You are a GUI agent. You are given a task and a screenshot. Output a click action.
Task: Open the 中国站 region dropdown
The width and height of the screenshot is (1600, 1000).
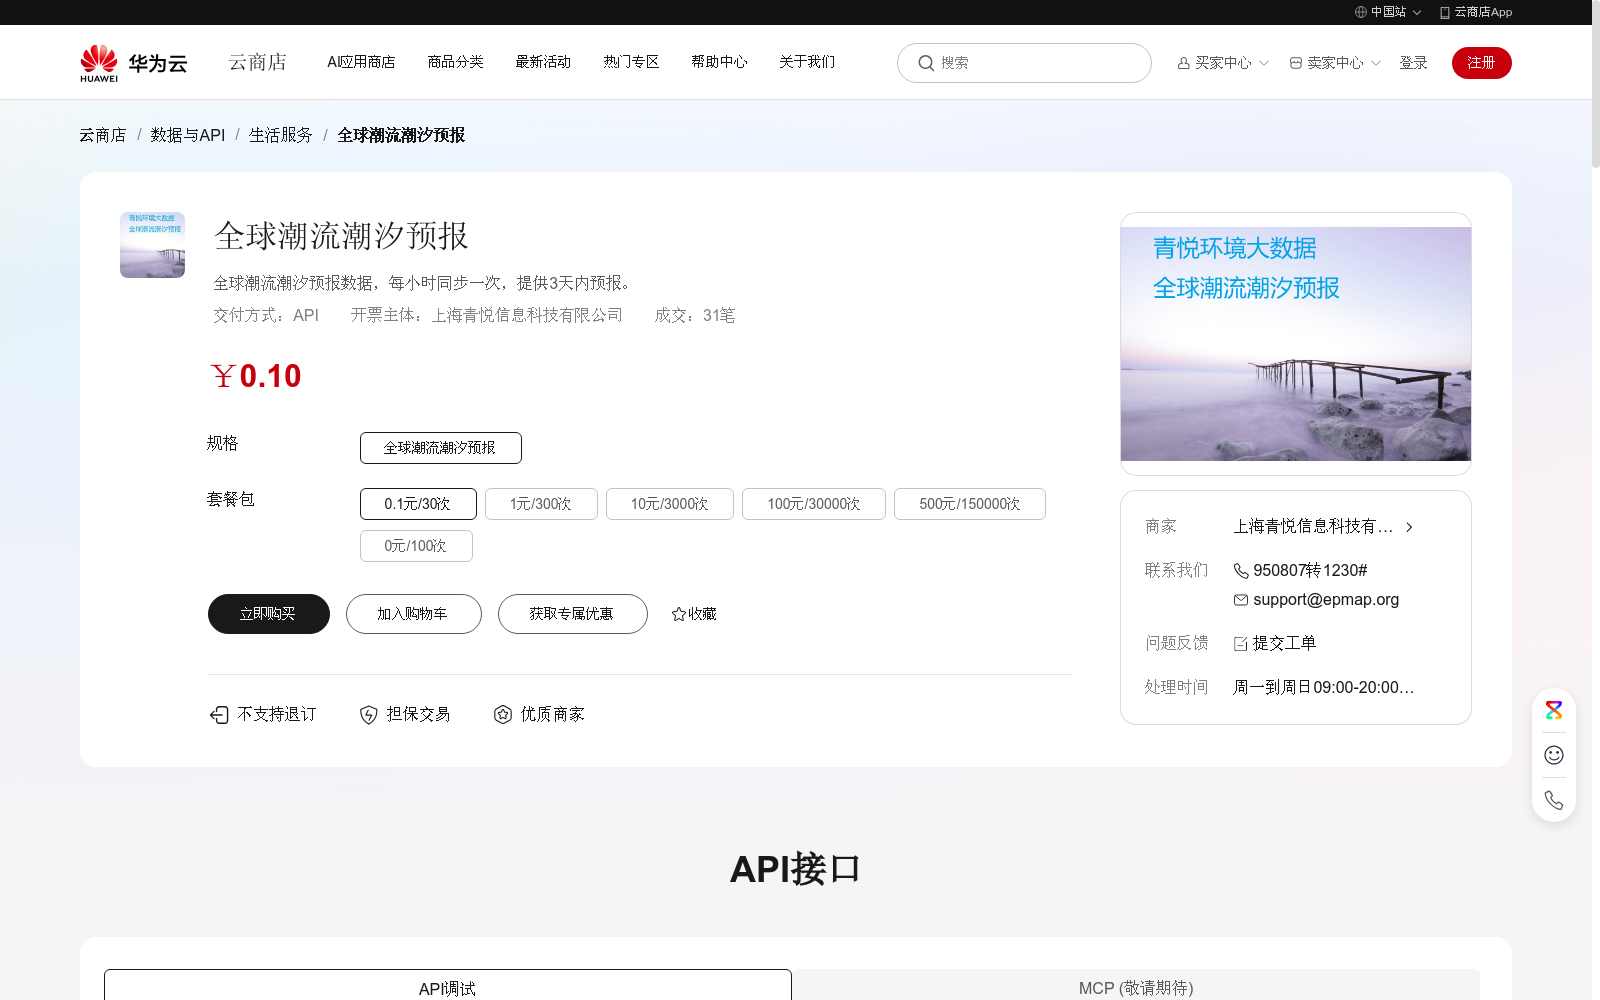pos(1390,12)
